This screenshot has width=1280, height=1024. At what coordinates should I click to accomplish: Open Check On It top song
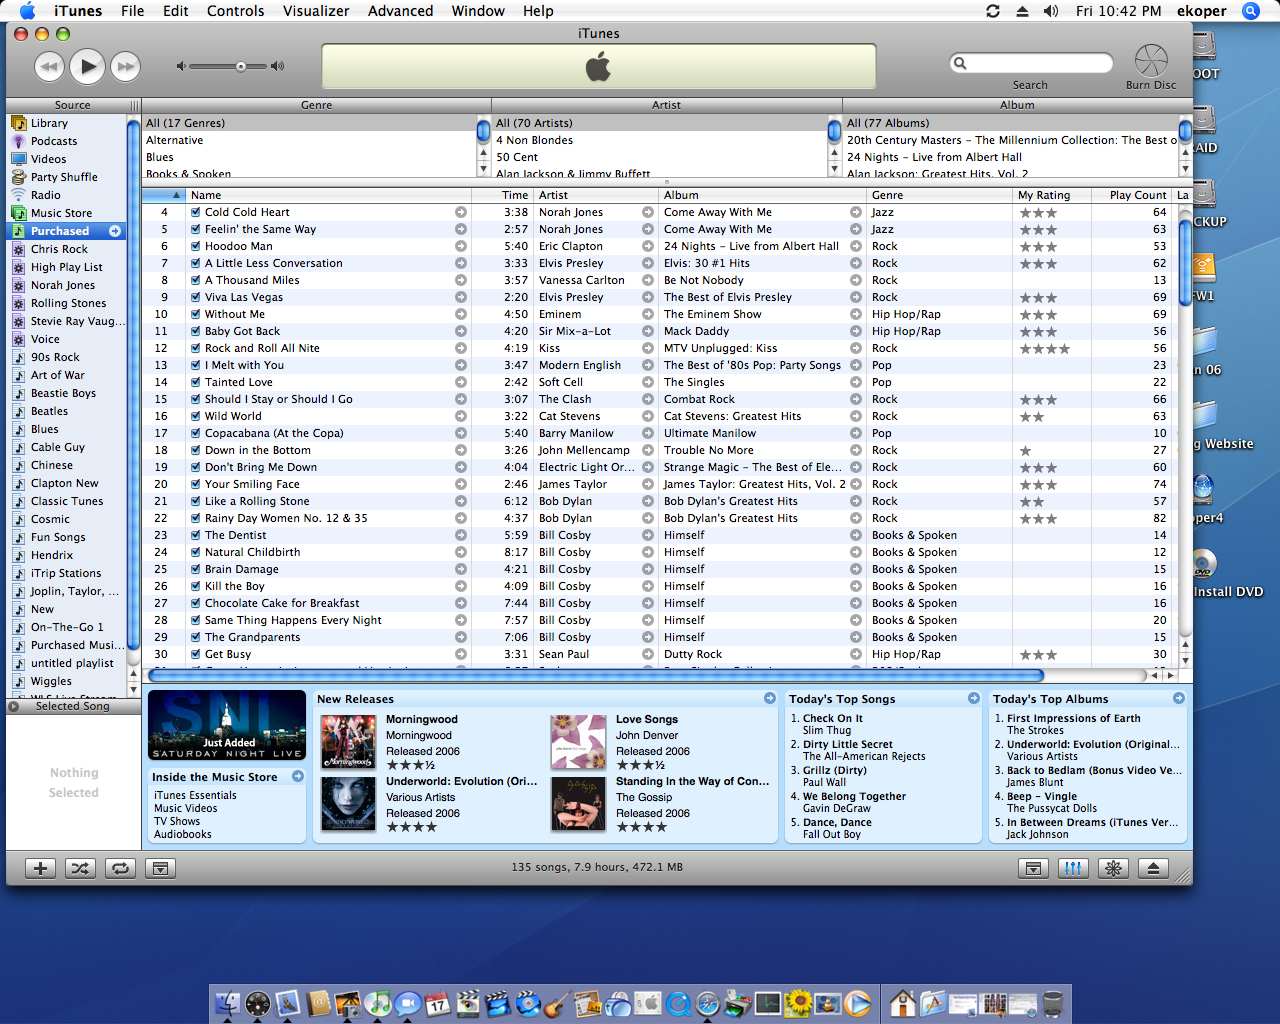coord(833,718)
